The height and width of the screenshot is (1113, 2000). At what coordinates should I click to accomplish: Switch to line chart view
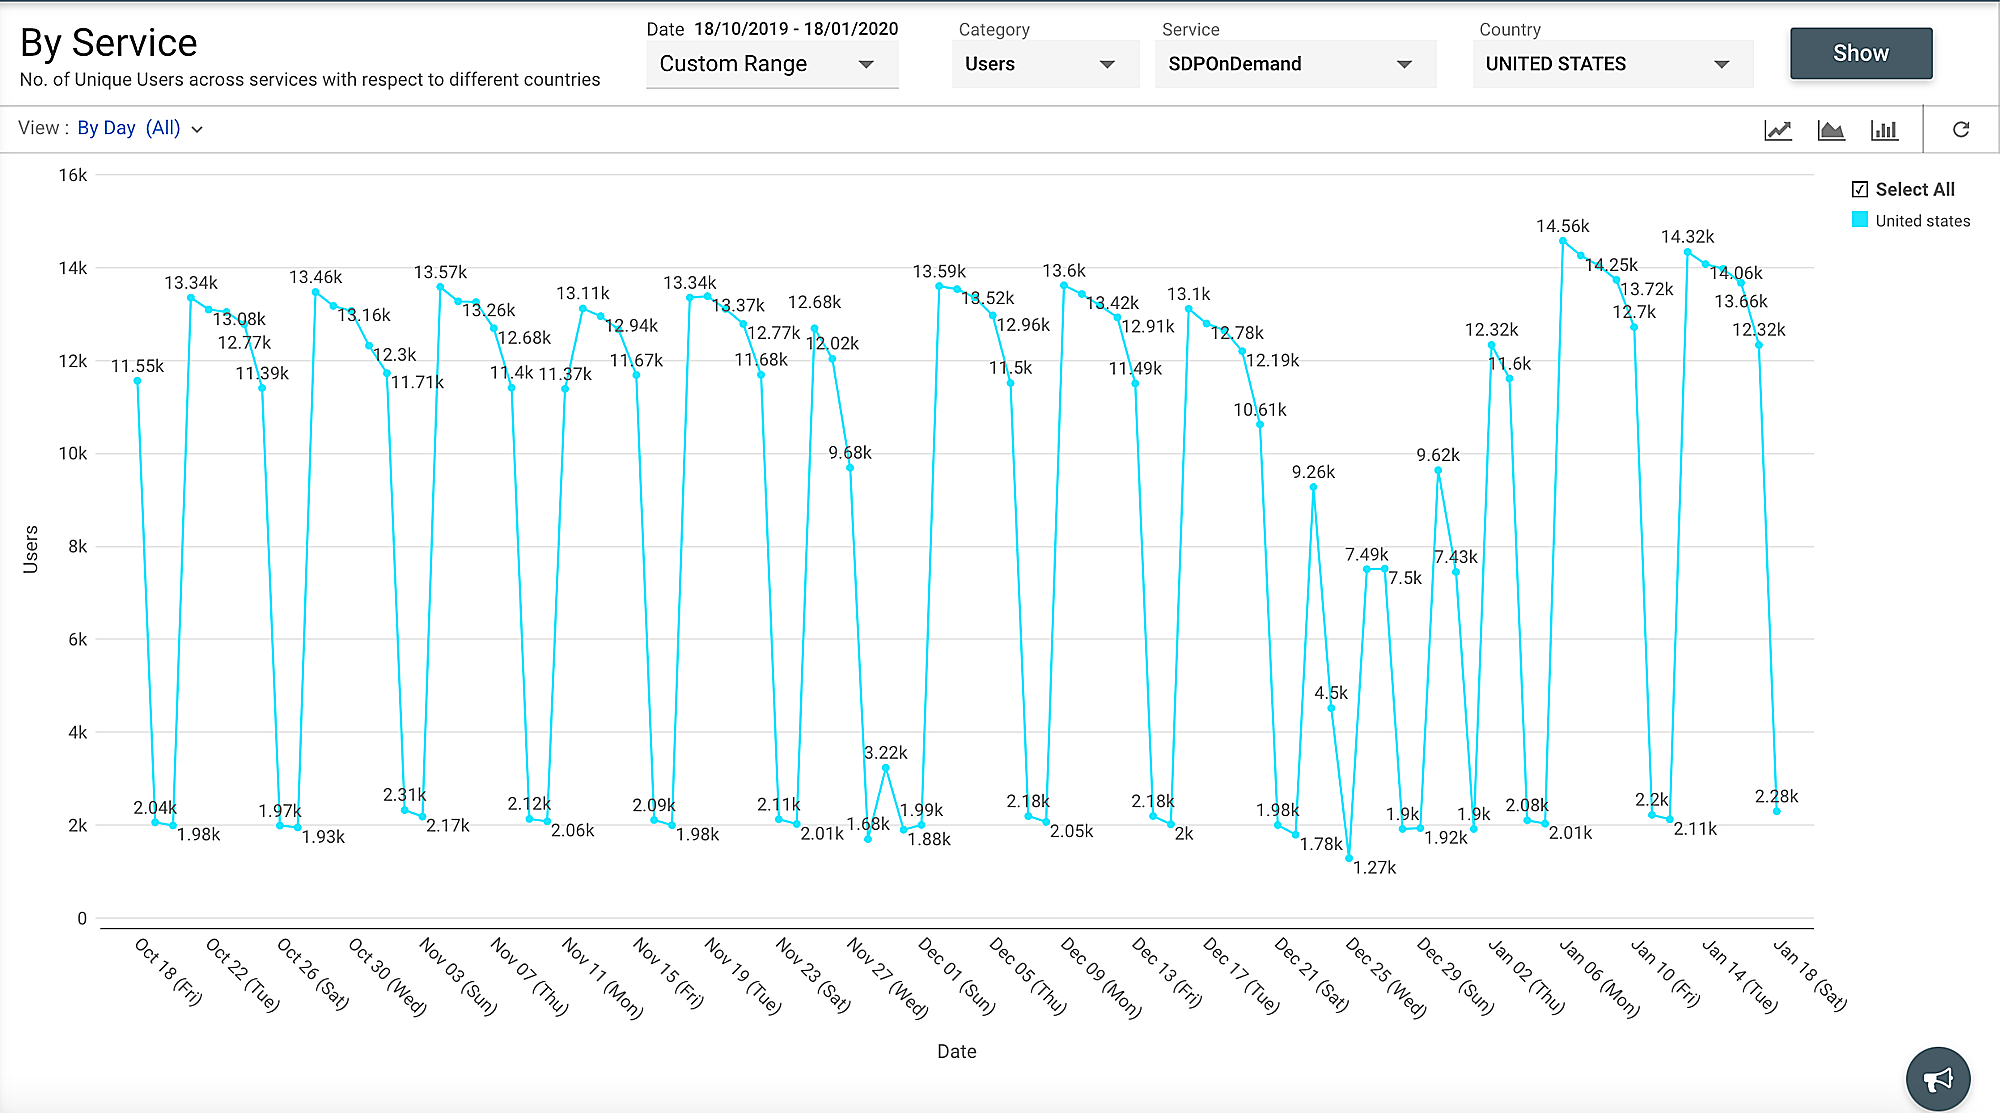click(1779, 129)
